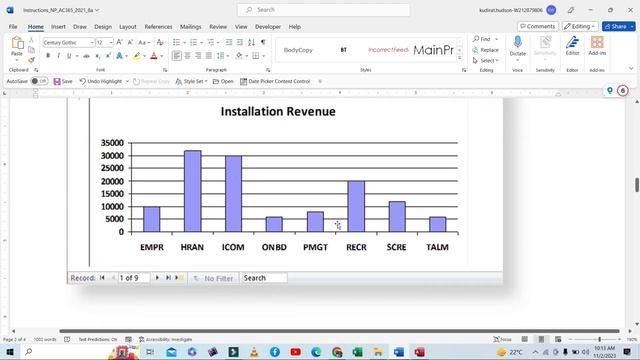Expand bullets list dropdown
Image resolution: width=640 pixels, height=360 pixels.
pyautogui.click(x=184, y=42)
